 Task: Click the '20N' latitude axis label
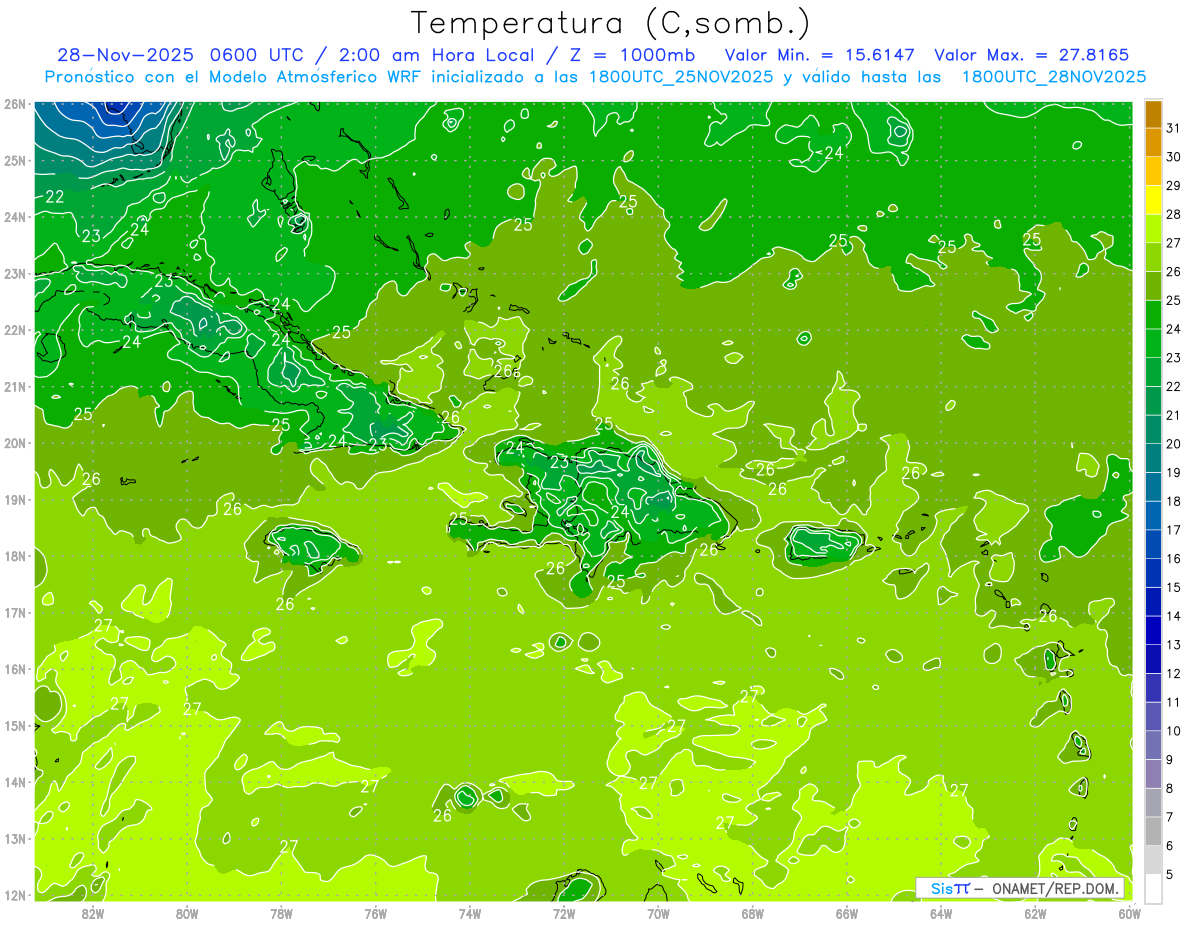click(x=15, y=443)
